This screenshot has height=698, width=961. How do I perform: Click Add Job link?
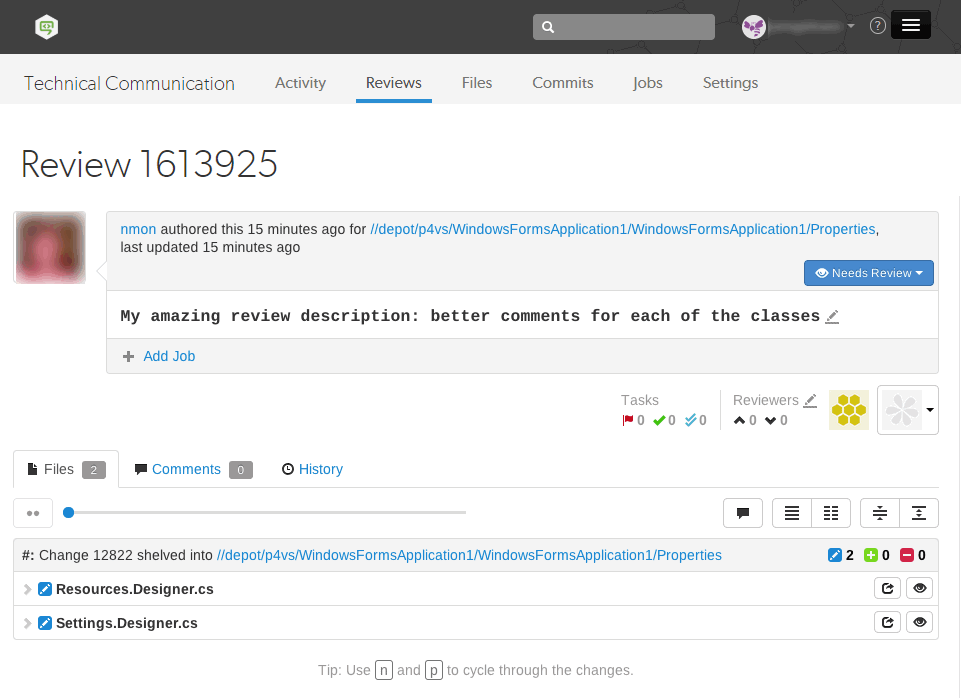169,356
